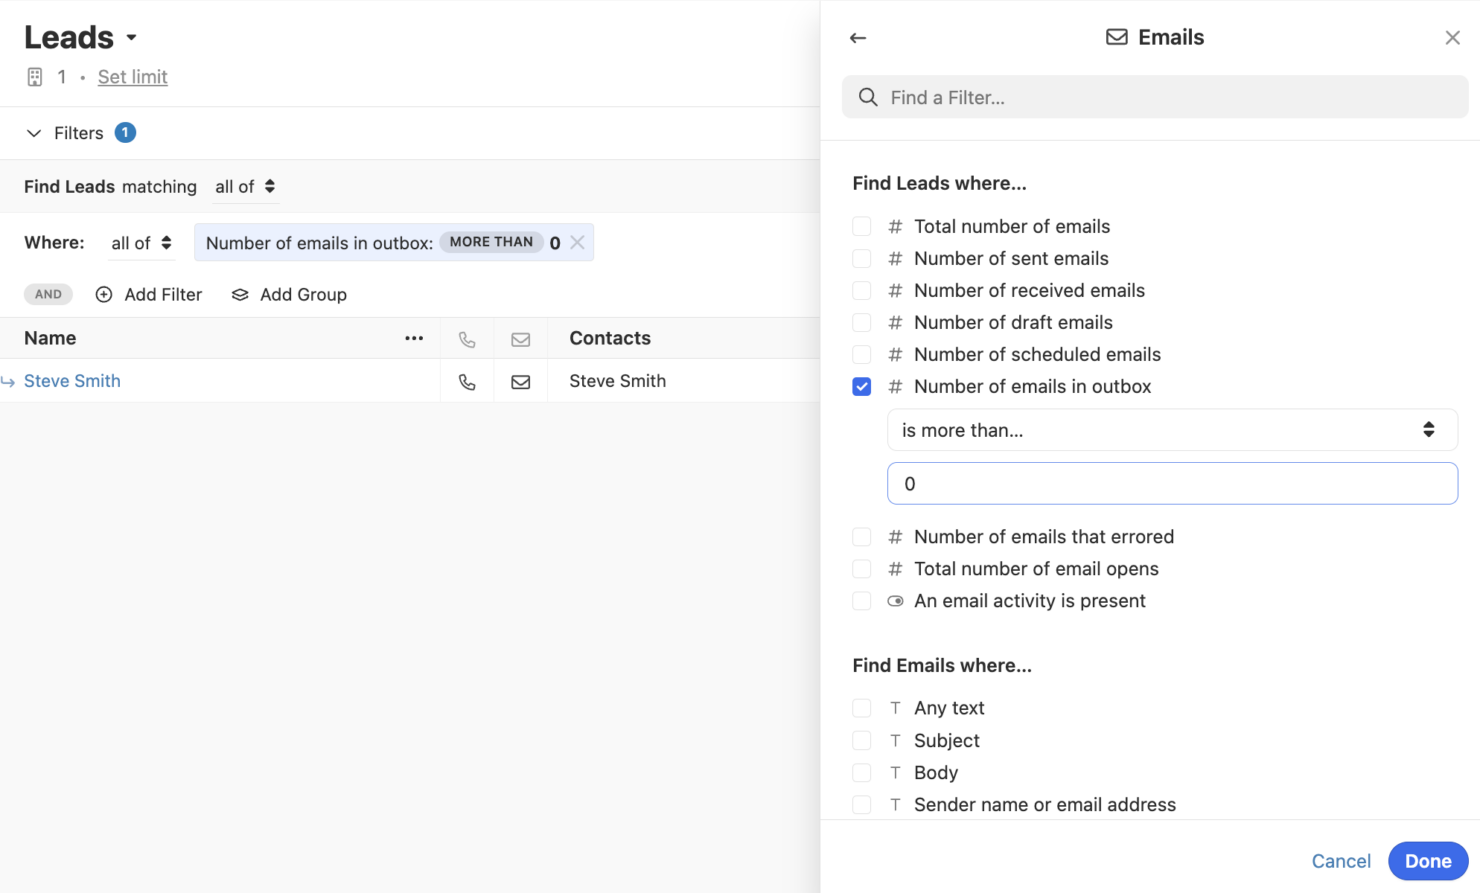The image size is (1480, 893).
Task: Open the Leads view dropdown
Action: coord(129,36)
